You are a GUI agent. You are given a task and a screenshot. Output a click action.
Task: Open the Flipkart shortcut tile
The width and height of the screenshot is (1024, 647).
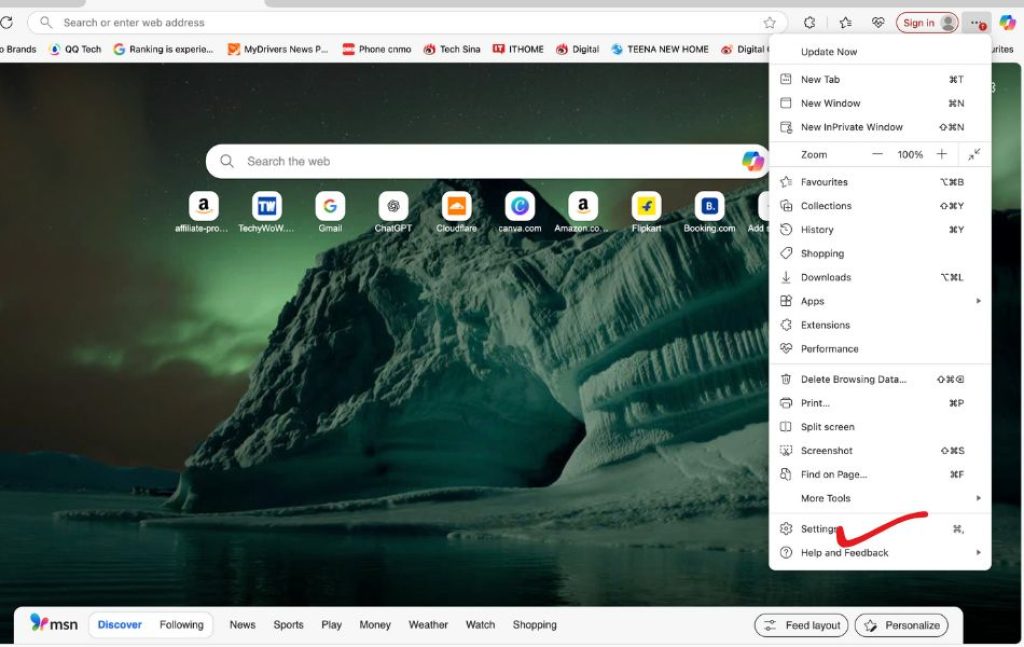[x=647, y=212]
